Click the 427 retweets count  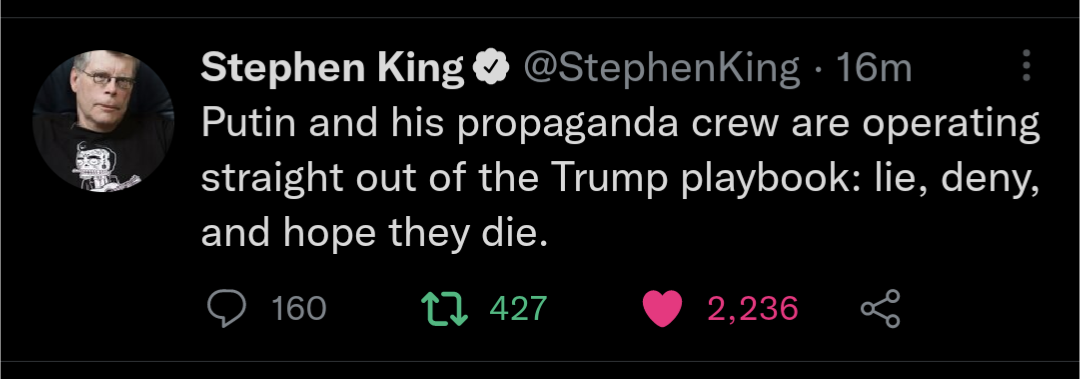[x=518, y=309]
